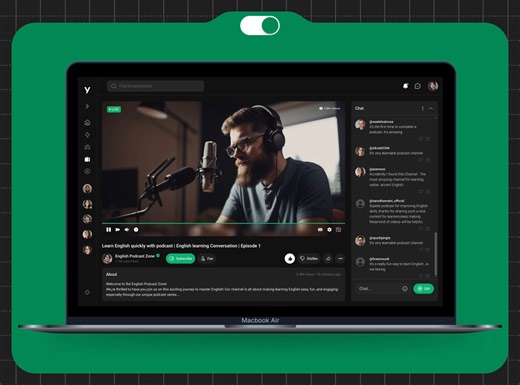Like the 'first time to complete a podcast' comment
This screenshot has height=385, width=520.
coord(421,139)
